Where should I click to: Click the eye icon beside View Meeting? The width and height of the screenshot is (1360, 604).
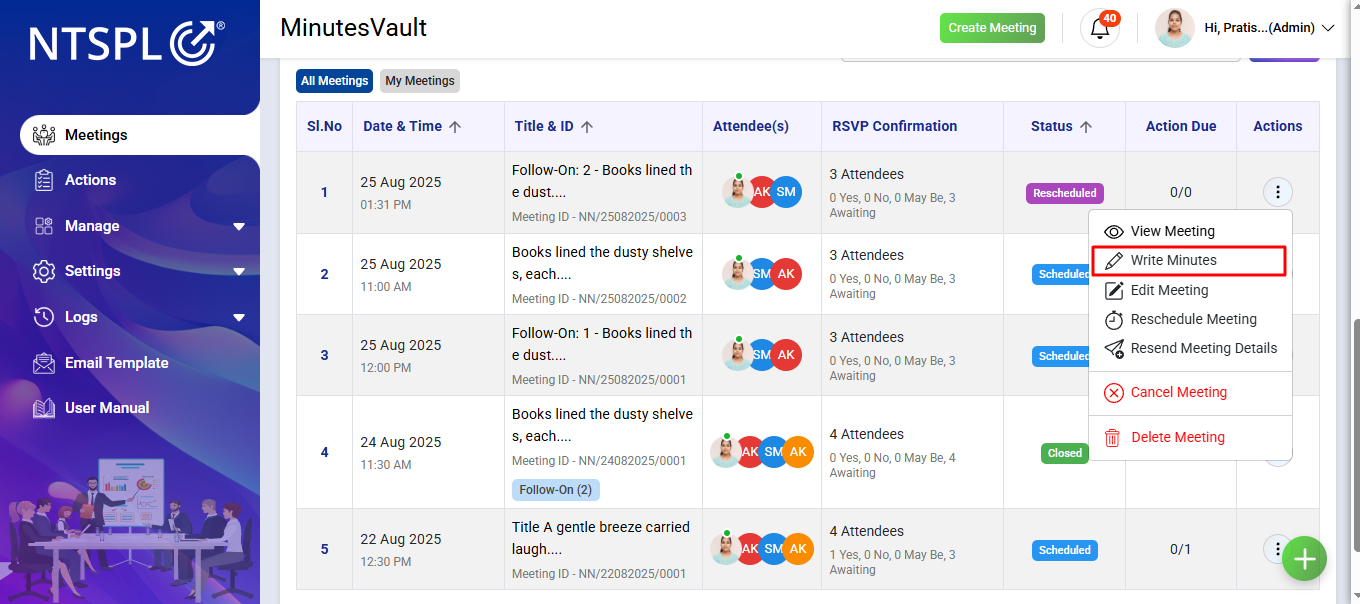point(1114,232)
